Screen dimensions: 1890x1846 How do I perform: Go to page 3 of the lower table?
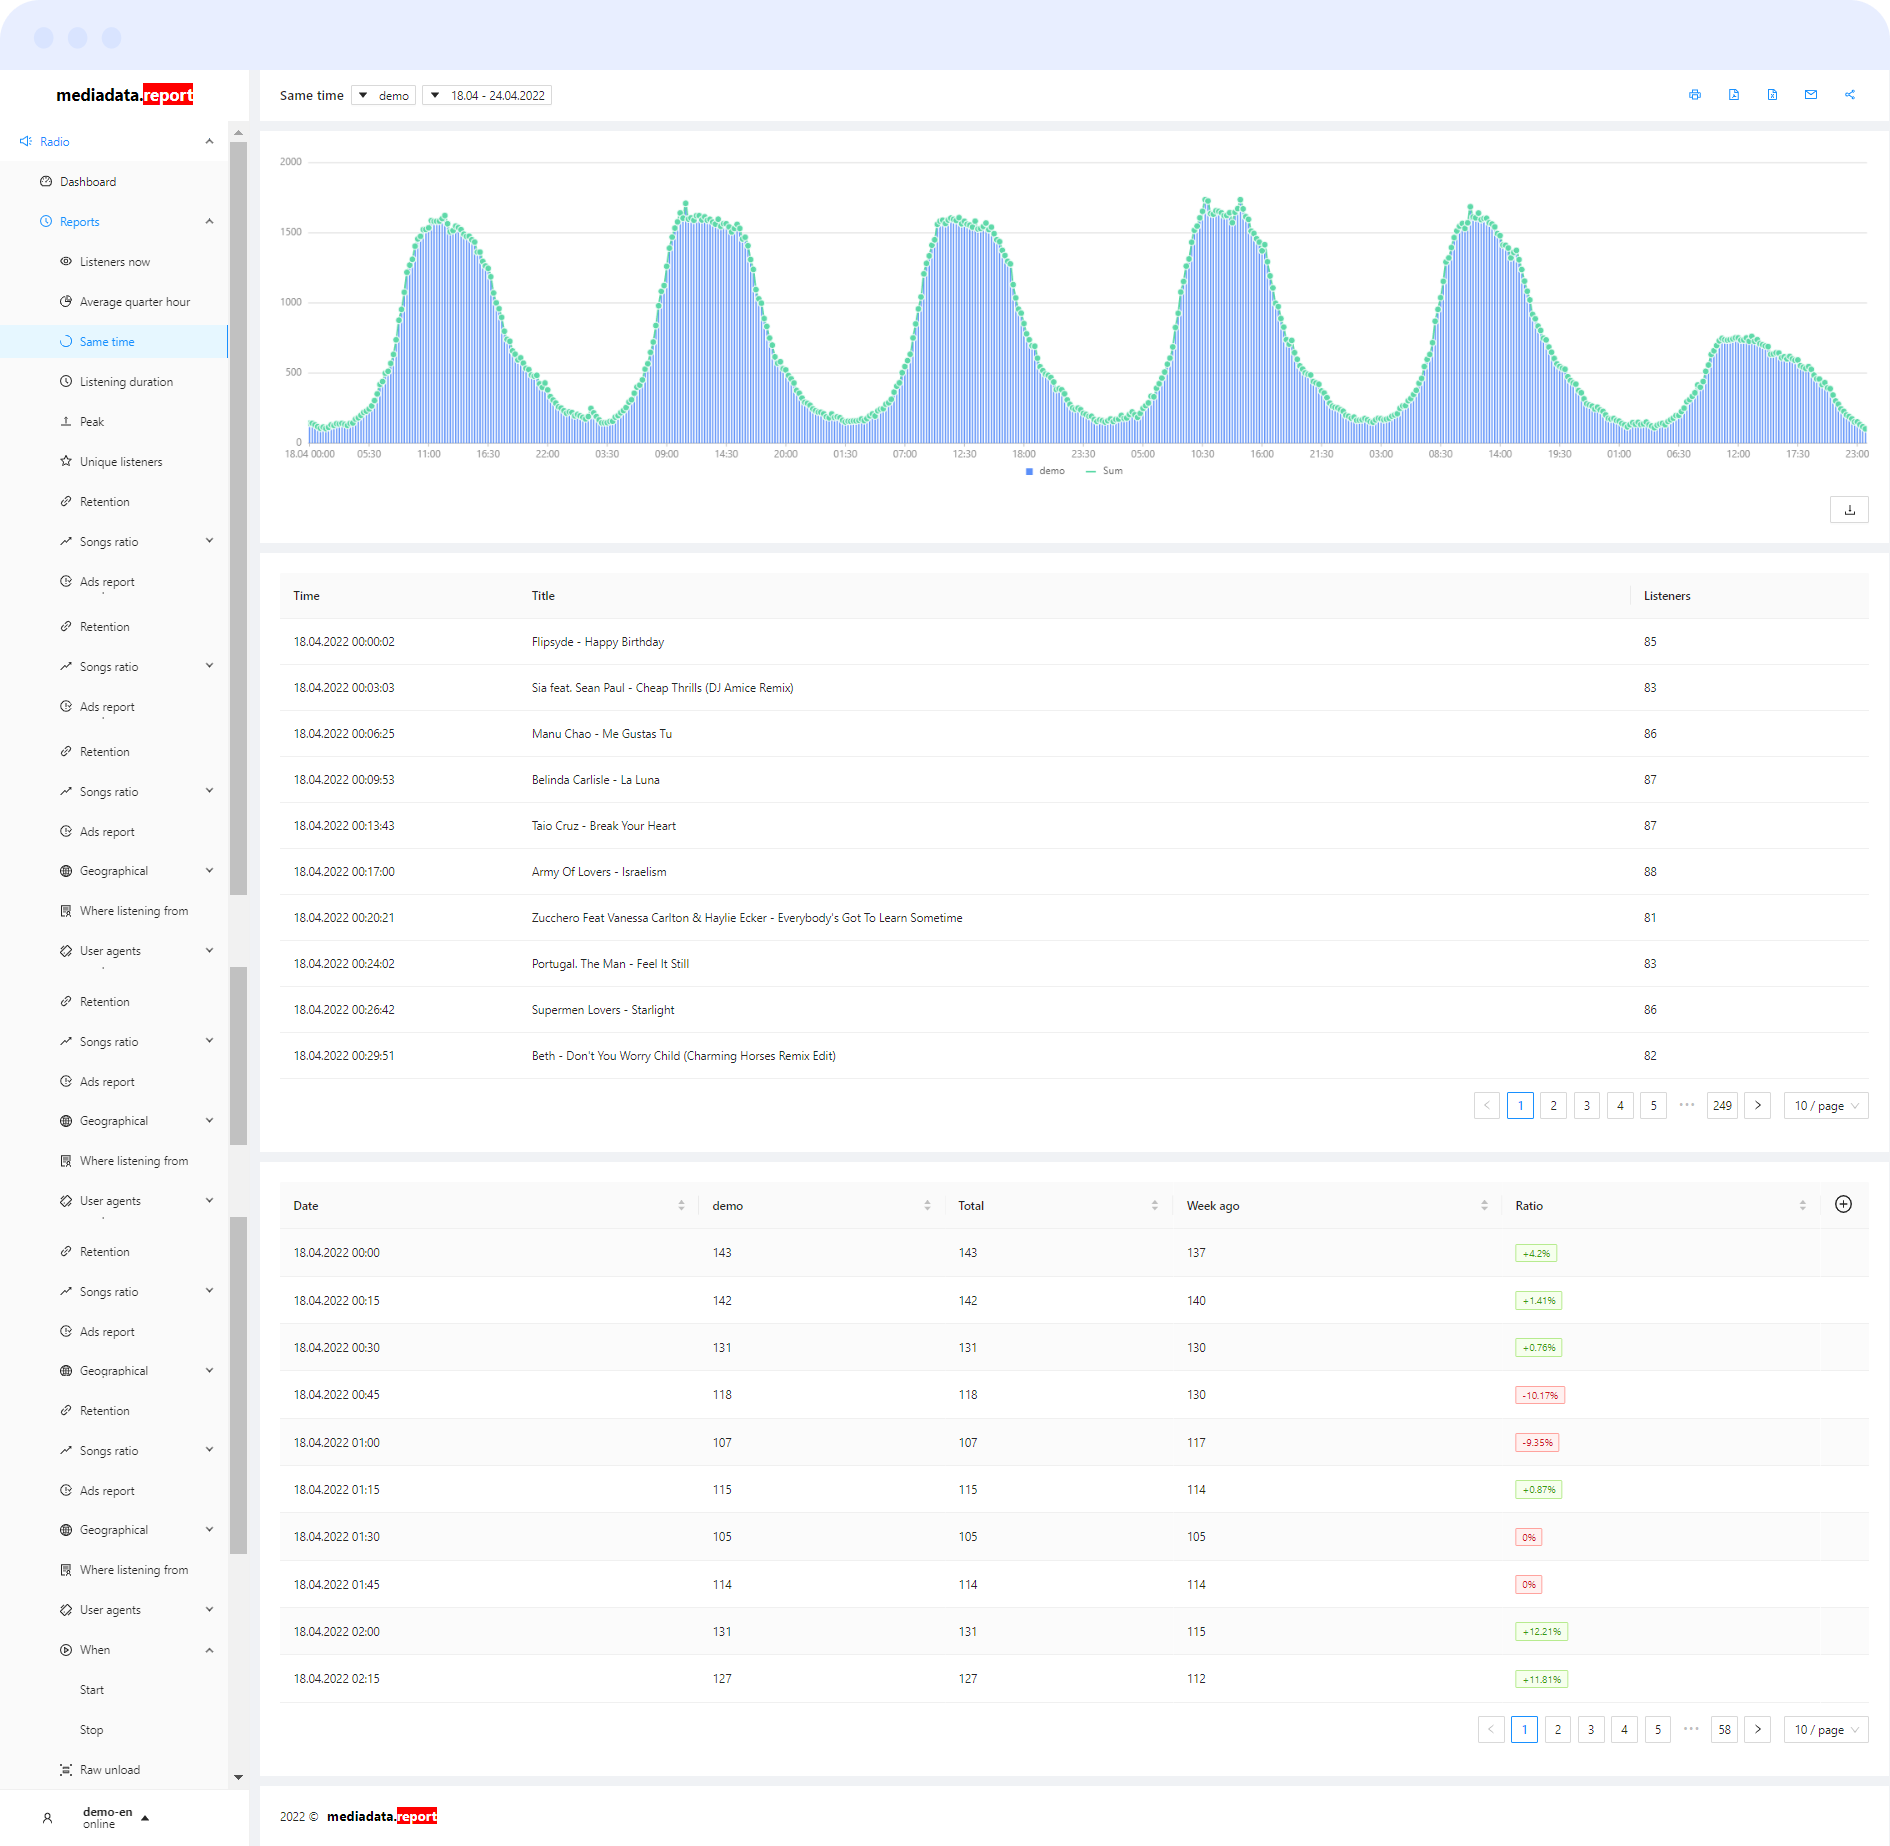coord(1591,1729)
